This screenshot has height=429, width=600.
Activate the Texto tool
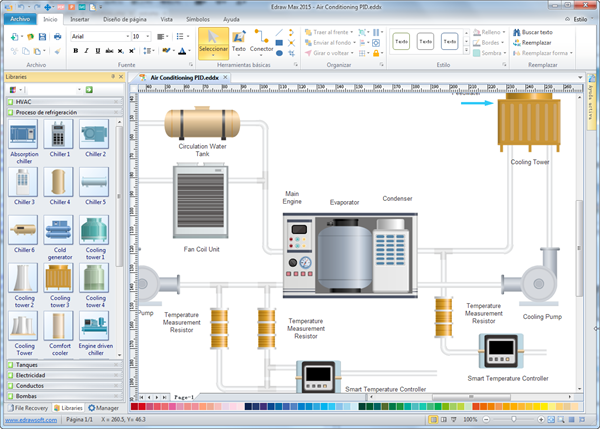(239, 40)
